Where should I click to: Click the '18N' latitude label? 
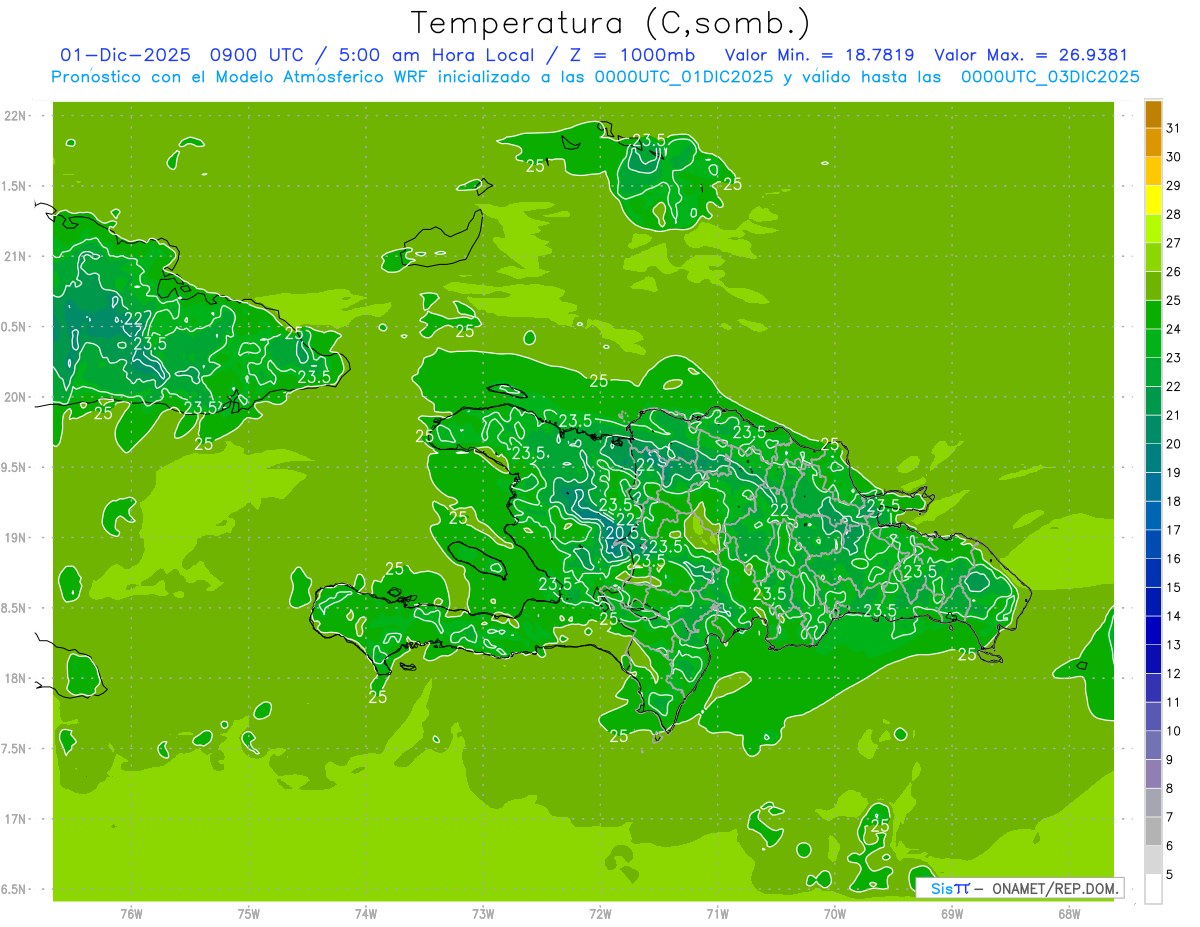(x=16, y=678)
